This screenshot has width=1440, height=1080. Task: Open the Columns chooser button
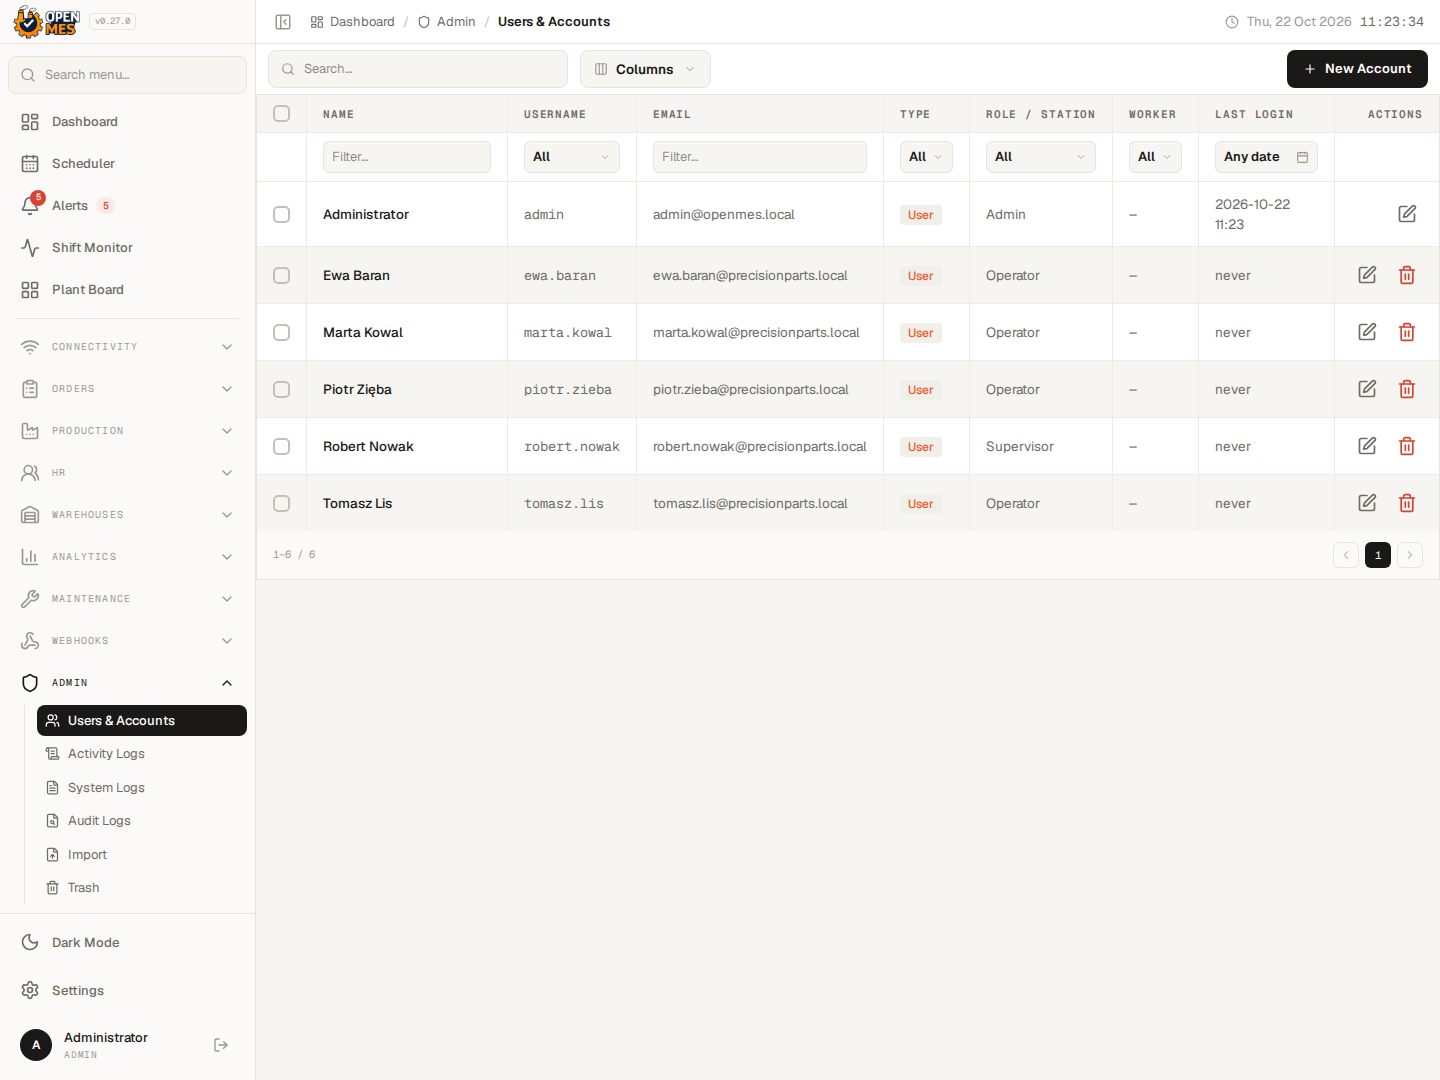pyautogui.click(x=645, y=69)
